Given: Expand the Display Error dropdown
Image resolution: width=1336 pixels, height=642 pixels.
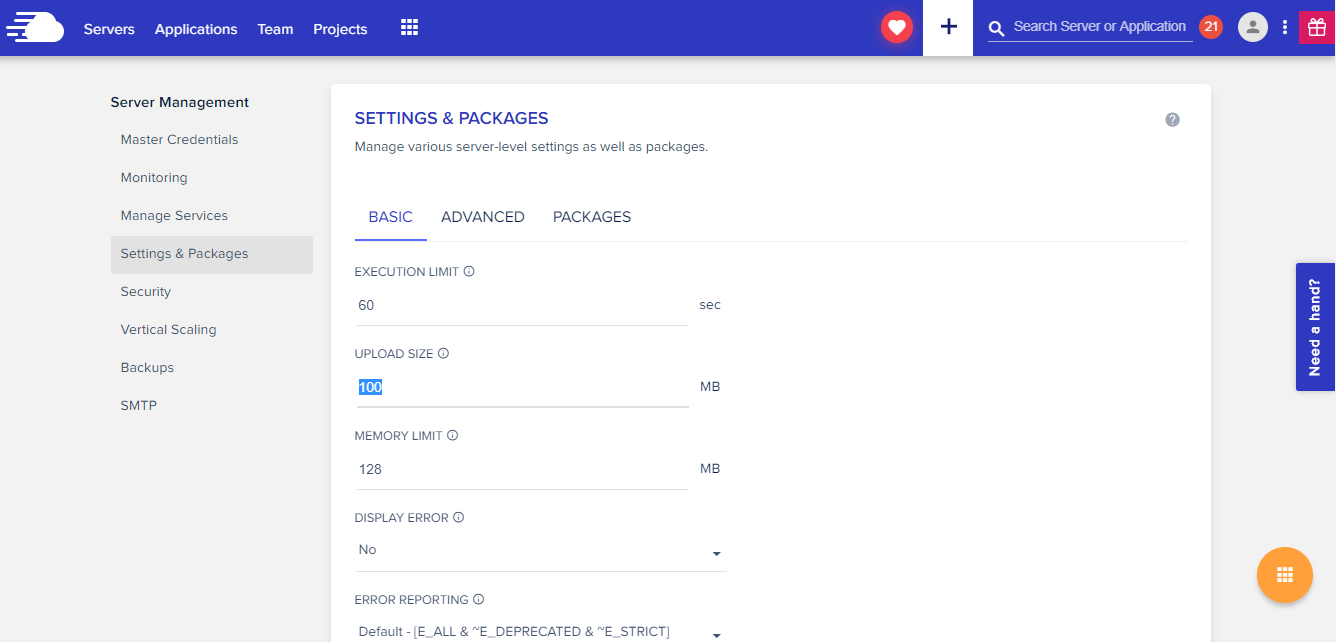Looking at the screenshot, I should [x=716, y=553].
